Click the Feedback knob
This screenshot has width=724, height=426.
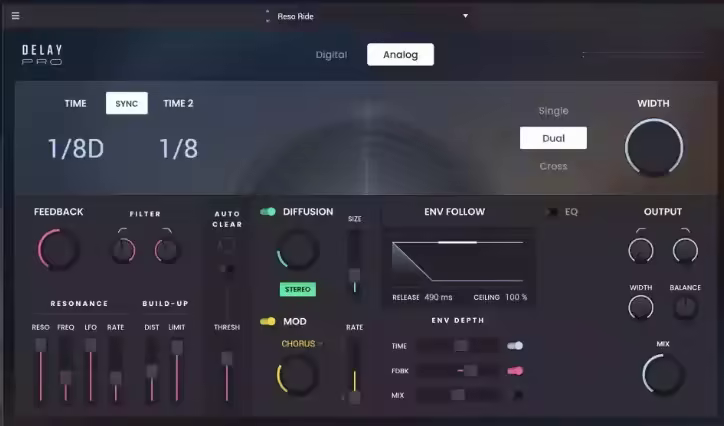[x=58, y=248]
